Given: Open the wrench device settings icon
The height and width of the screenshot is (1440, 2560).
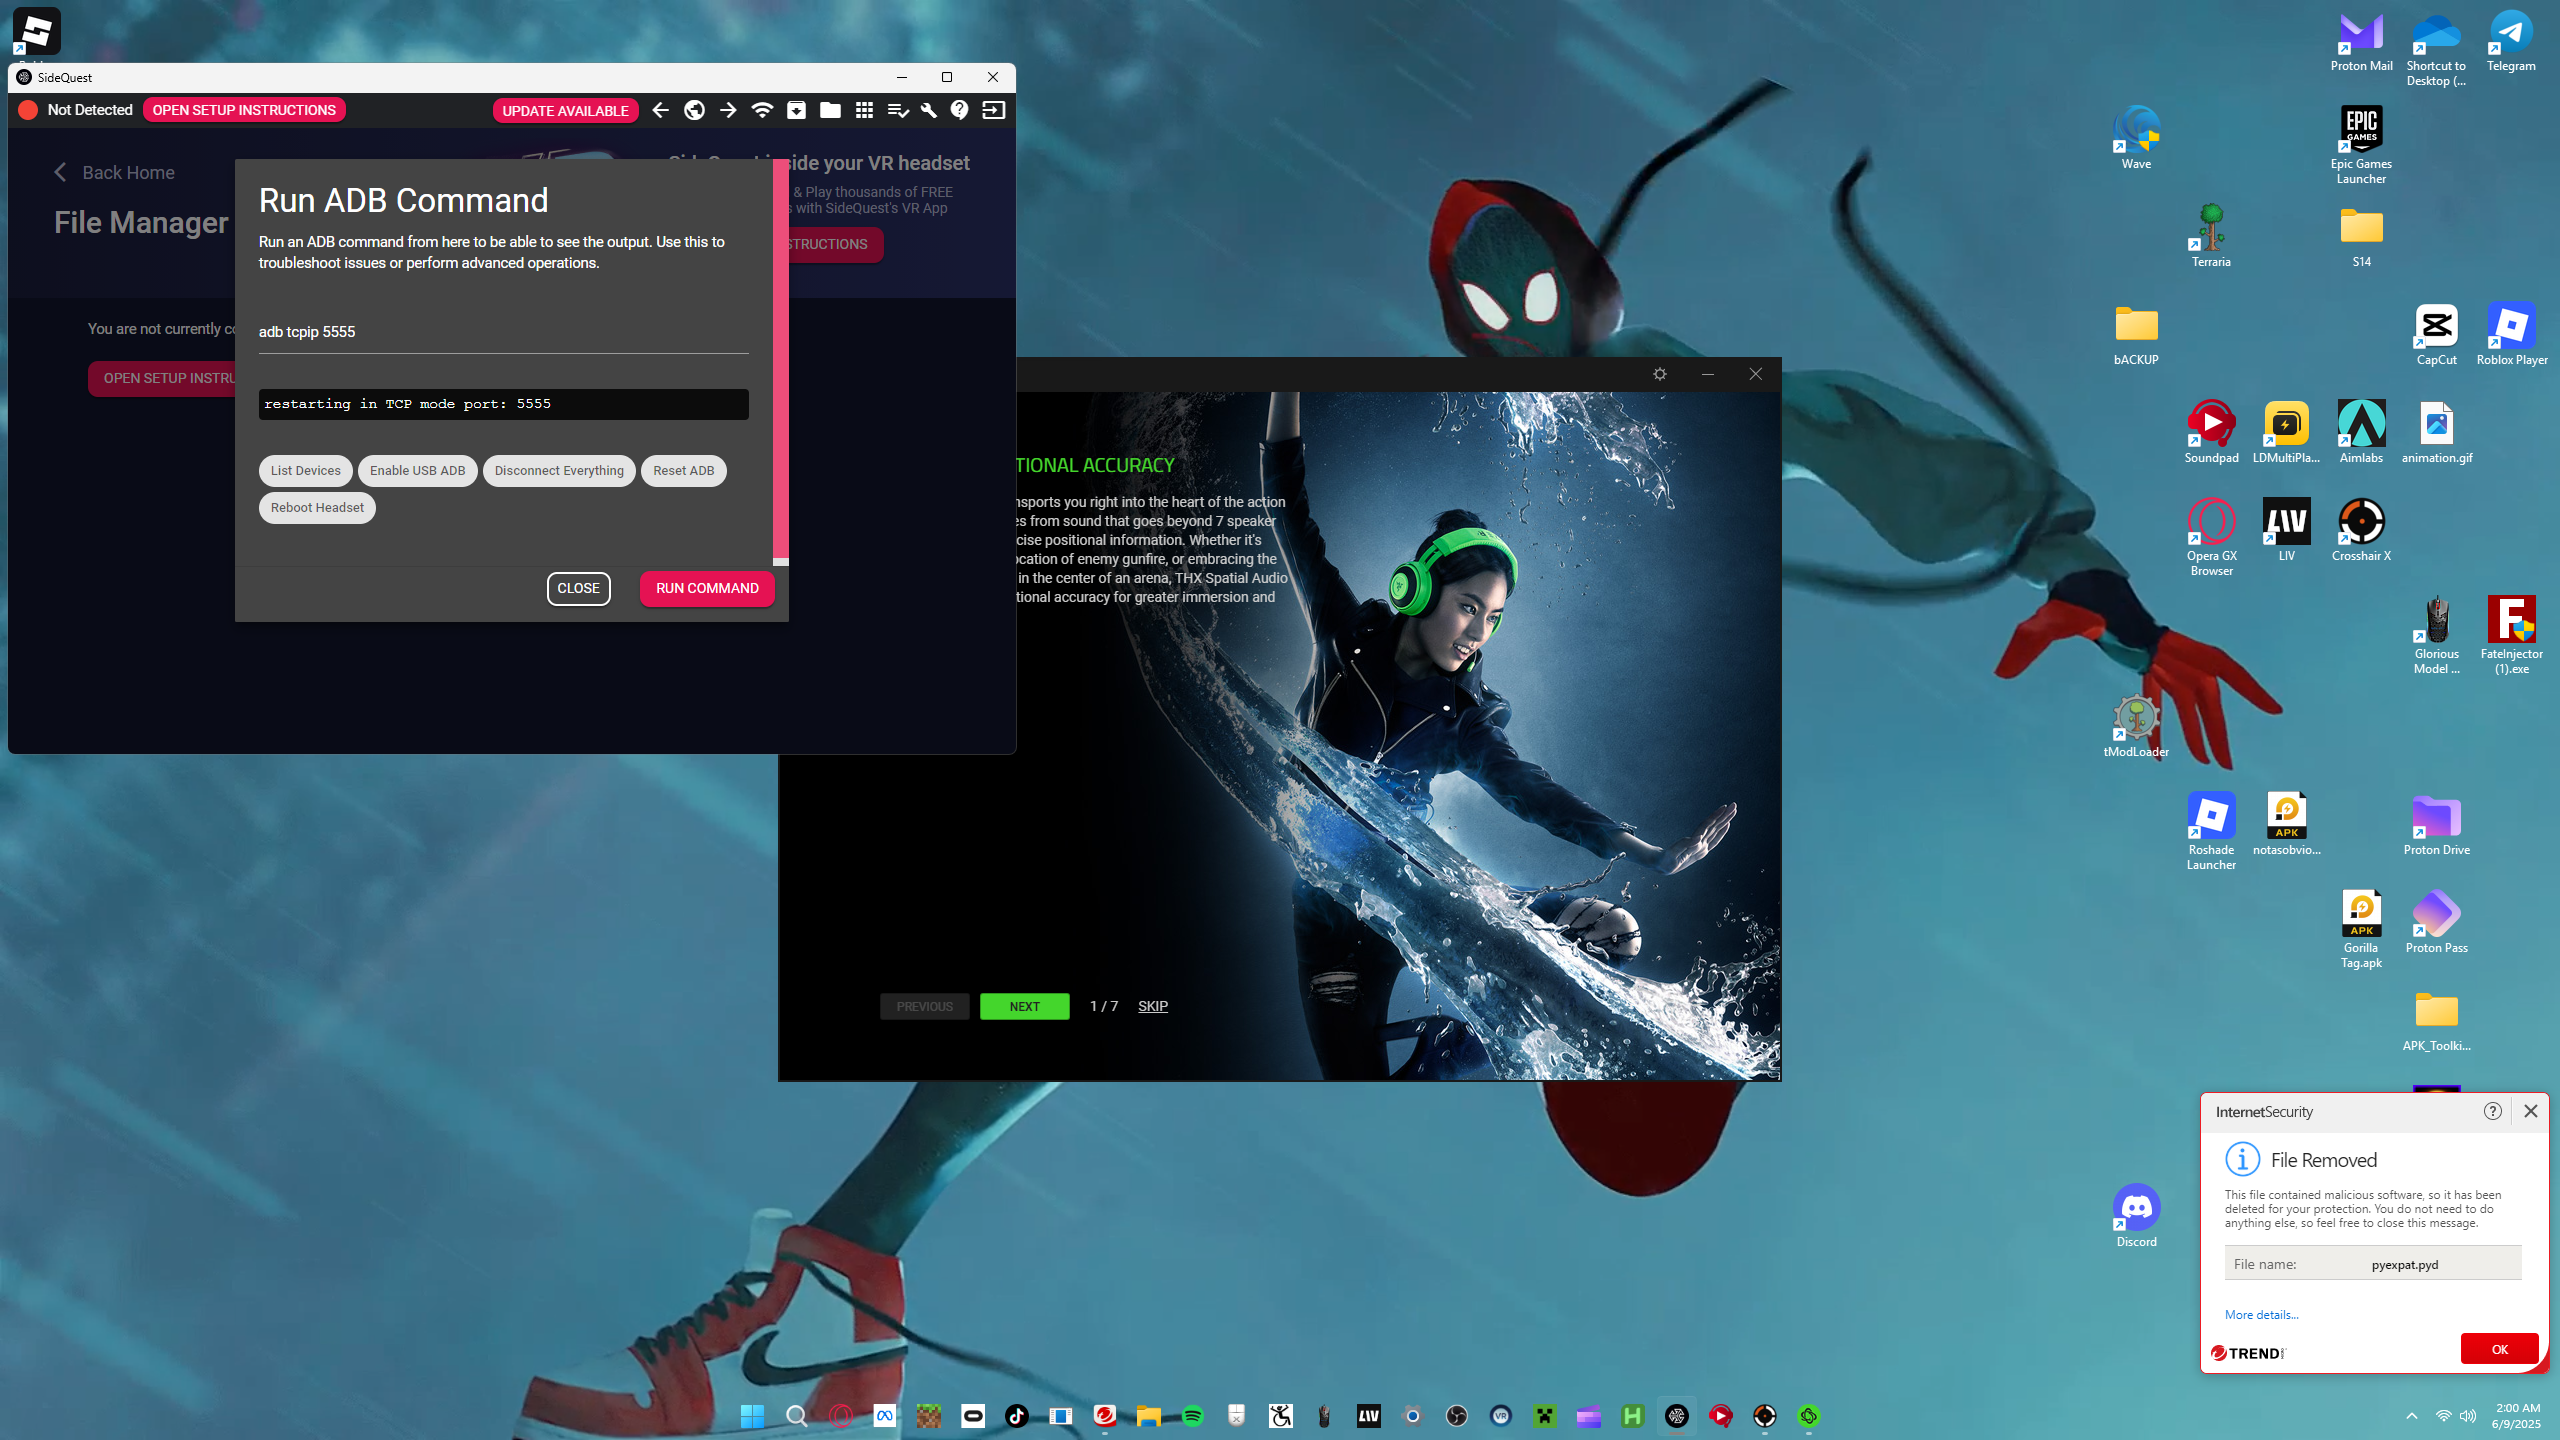Looking at the screenshot, I should click(x=928, y=110).
